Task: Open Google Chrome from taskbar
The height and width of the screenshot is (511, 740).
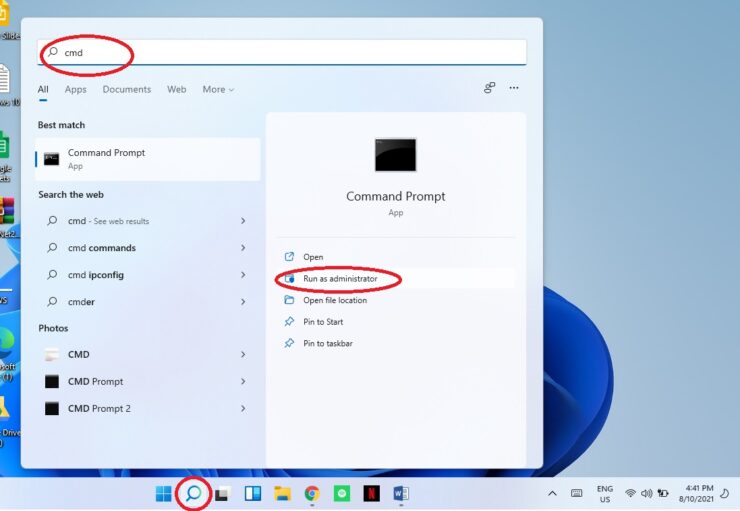Action: pyautogui.click(x=312, y=493)
